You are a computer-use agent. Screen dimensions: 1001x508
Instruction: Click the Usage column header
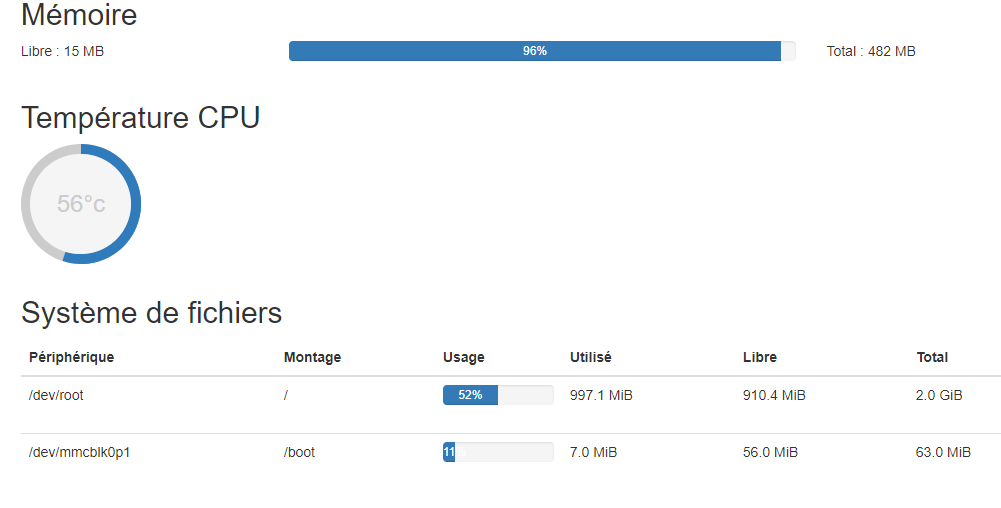463,357
